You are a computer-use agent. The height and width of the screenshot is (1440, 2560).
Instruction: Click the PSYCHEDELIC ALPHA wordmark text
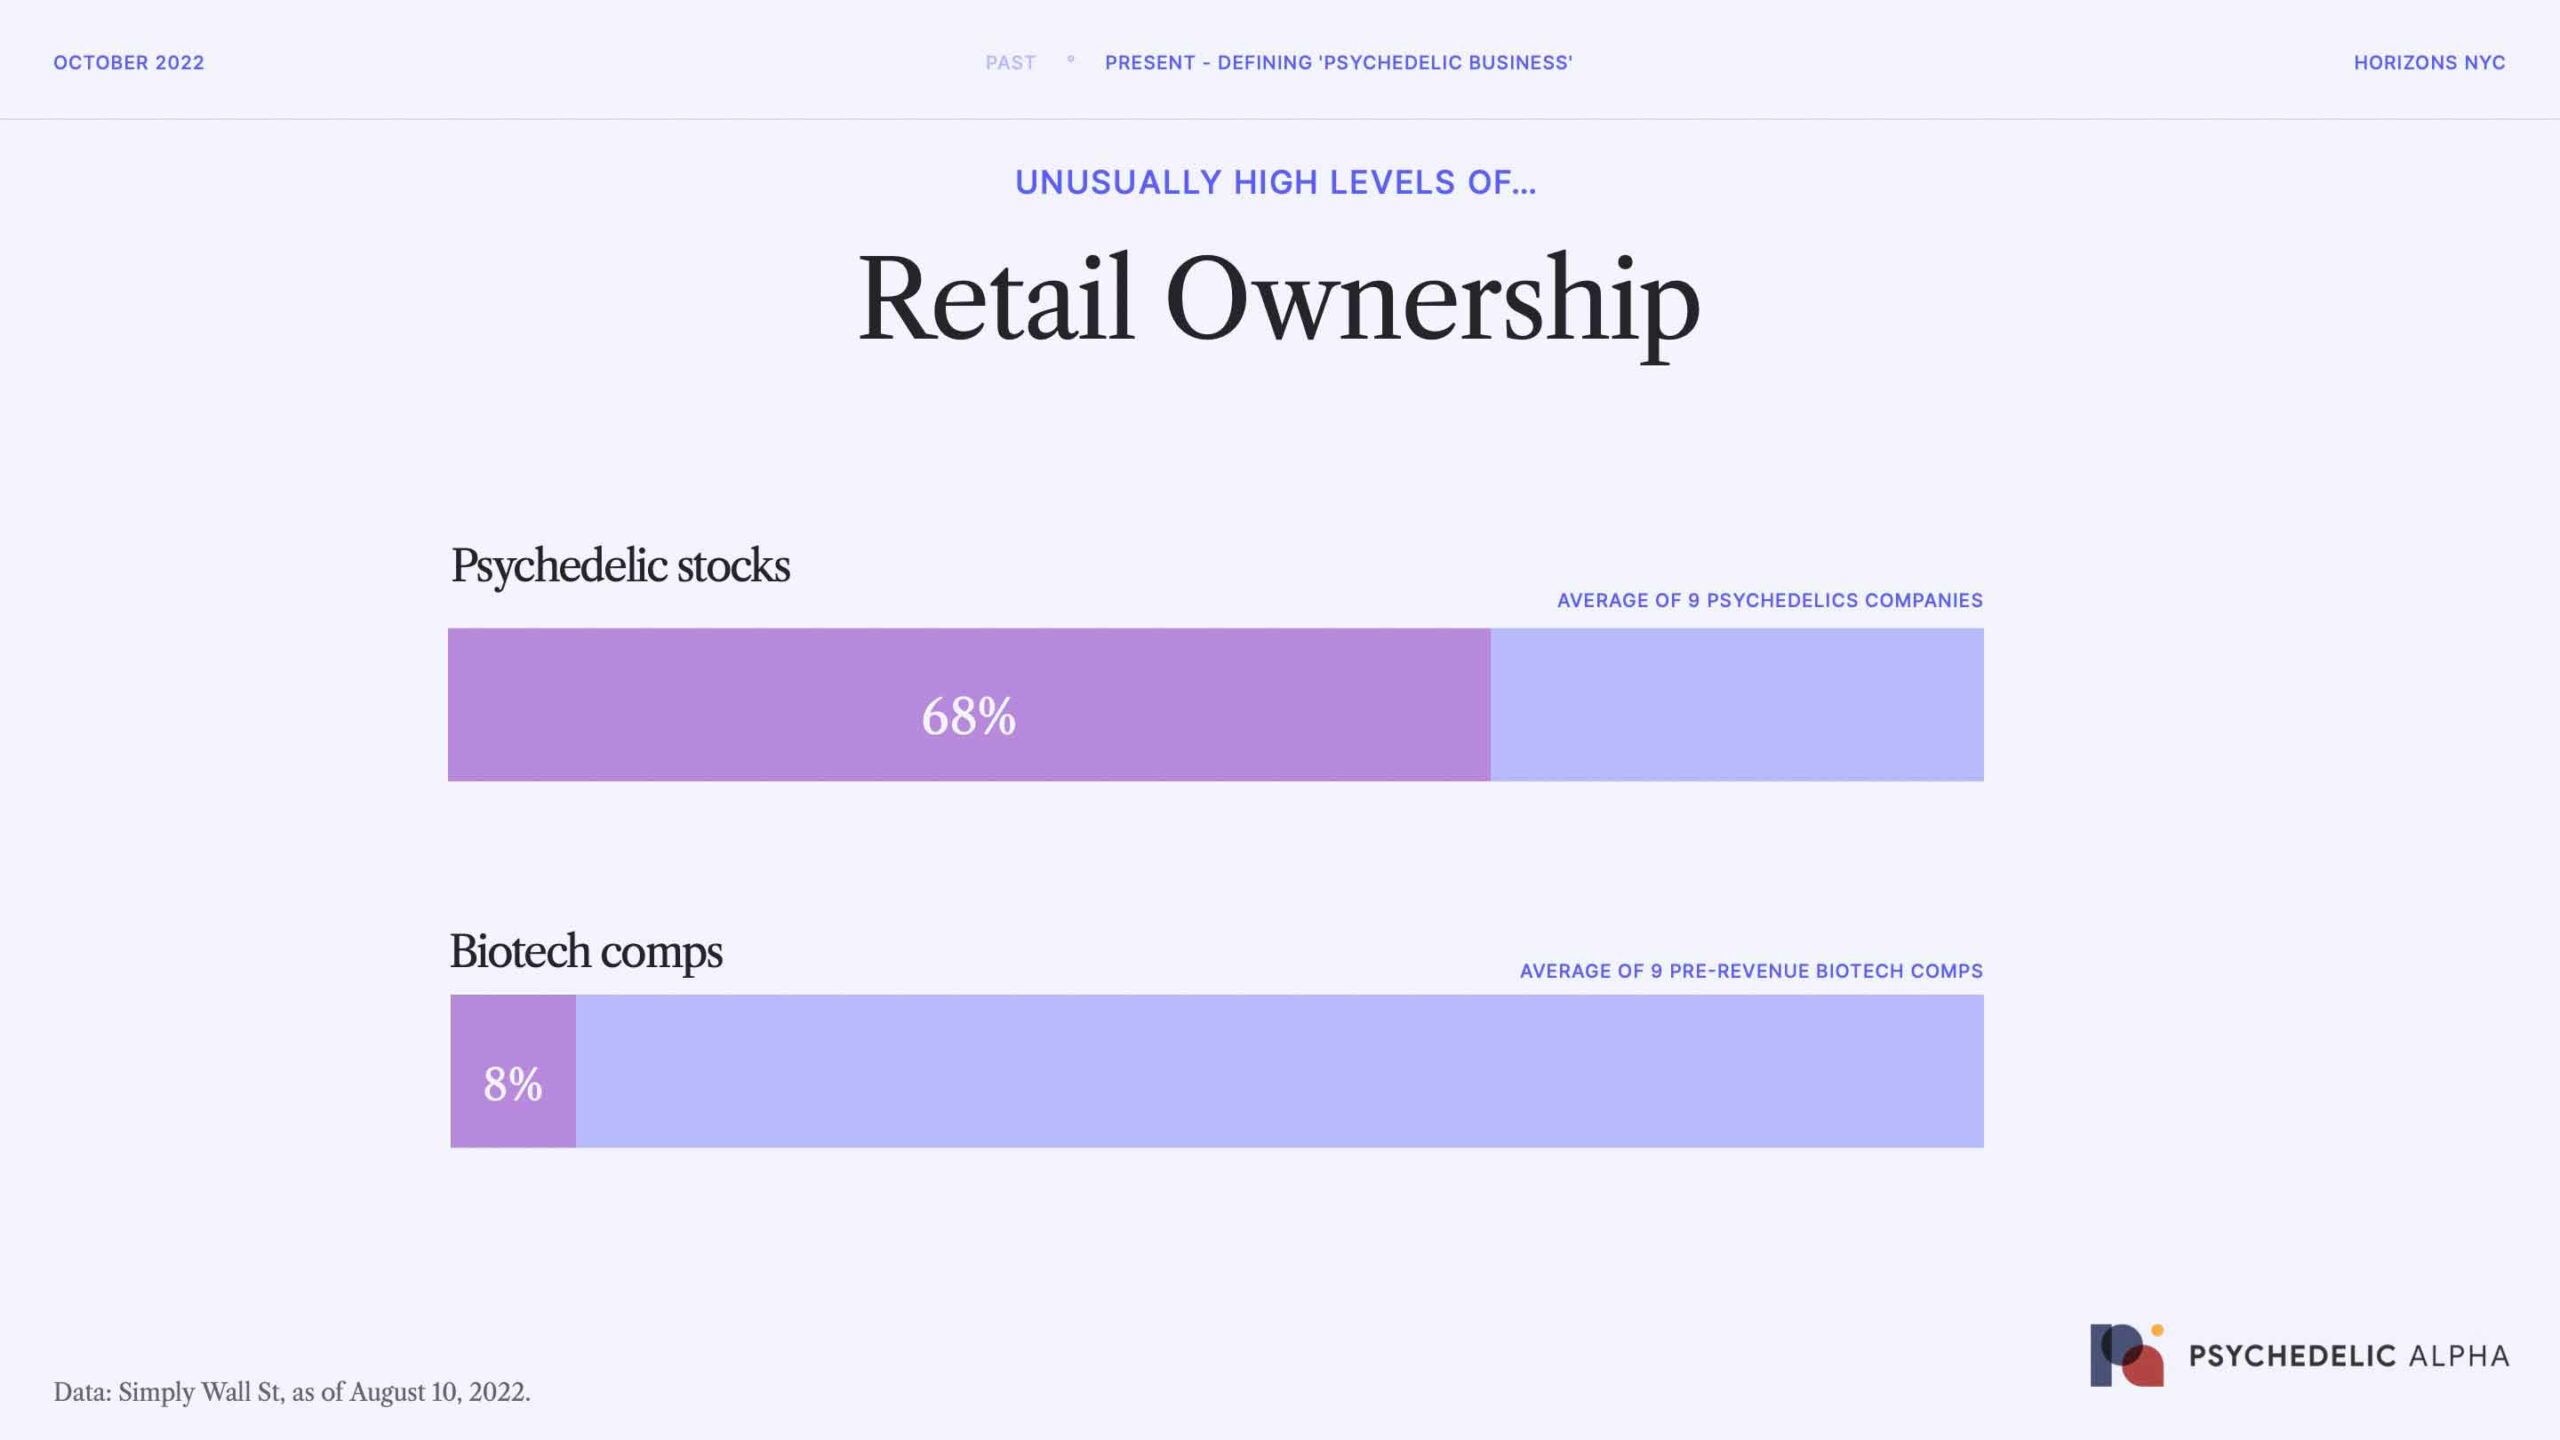2349,1356
